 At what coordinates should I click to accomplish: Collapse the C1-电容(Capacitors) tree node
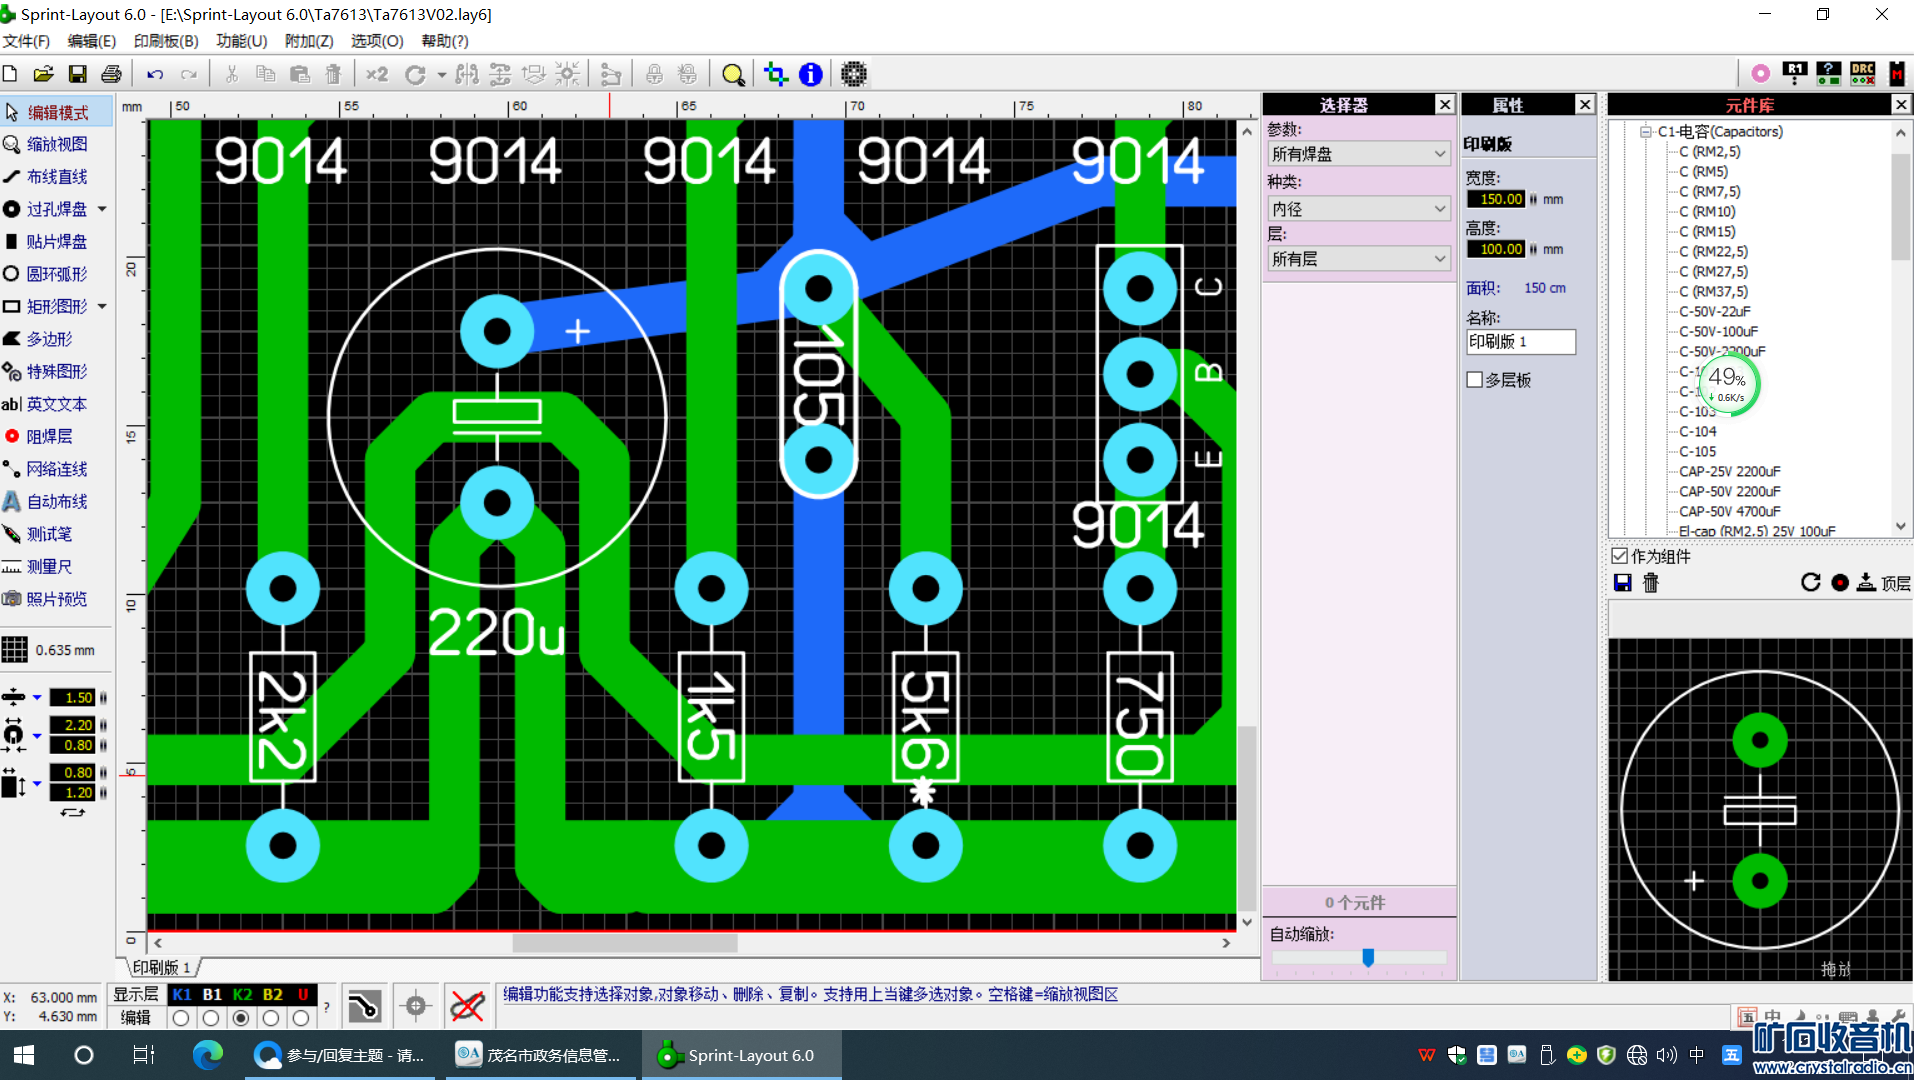click(x=1646, y=132)
